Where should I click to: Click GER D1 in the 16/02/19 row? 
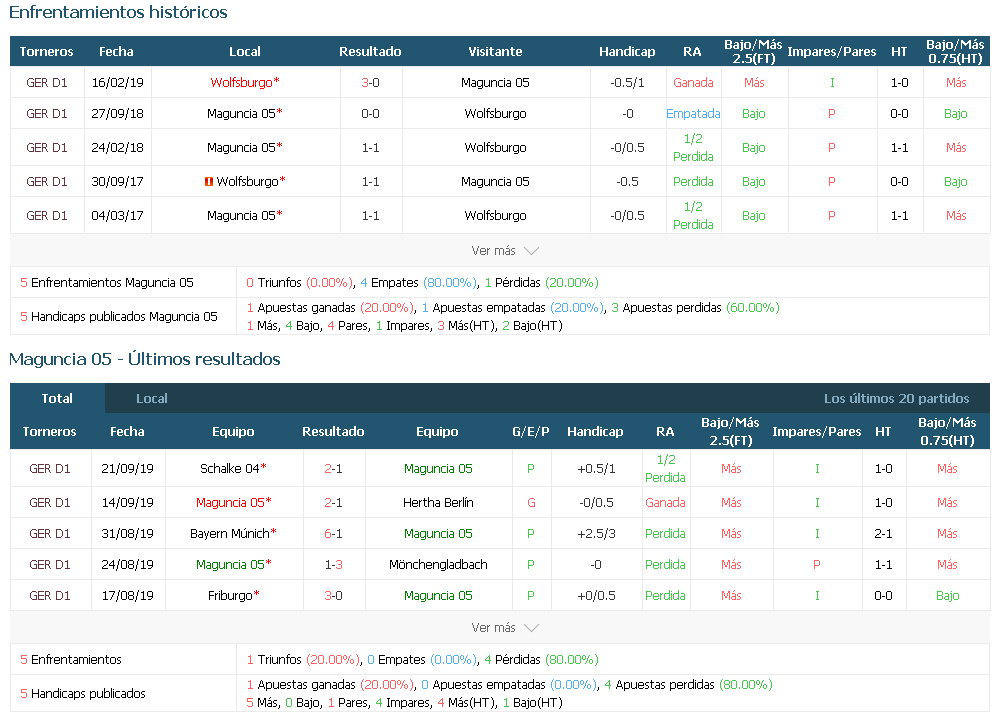click(x=47, y=83)
